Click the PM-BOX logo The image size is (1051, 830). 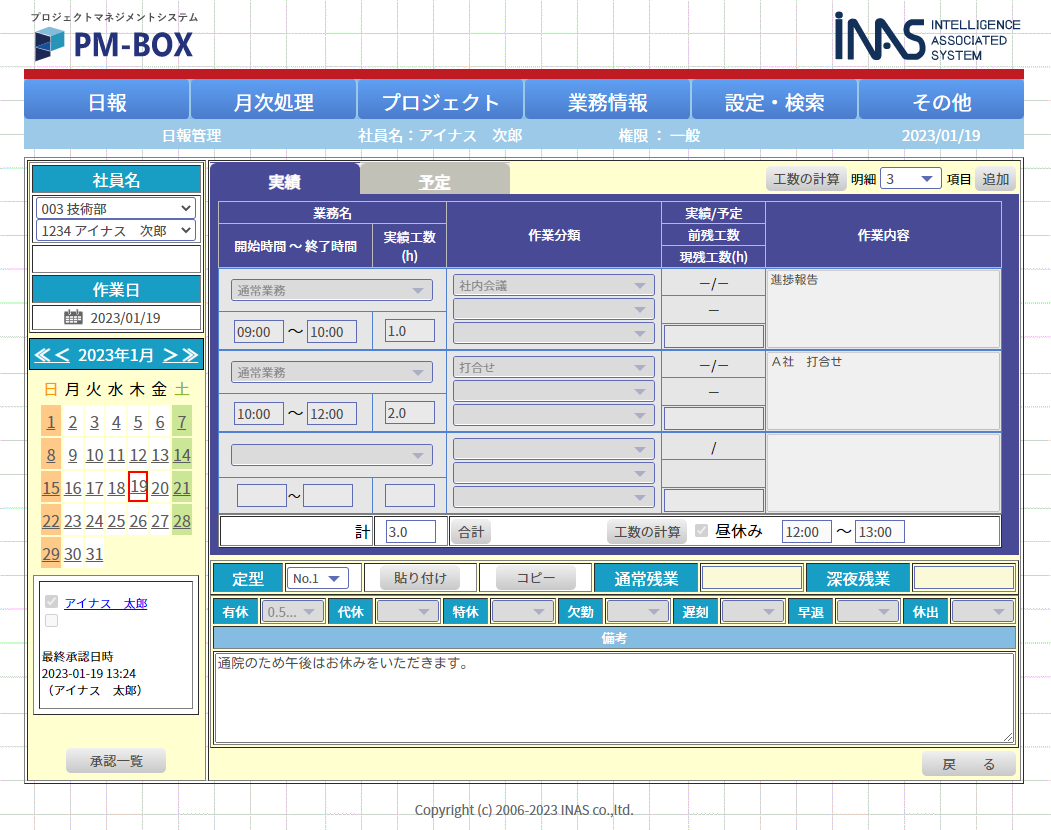113,43
